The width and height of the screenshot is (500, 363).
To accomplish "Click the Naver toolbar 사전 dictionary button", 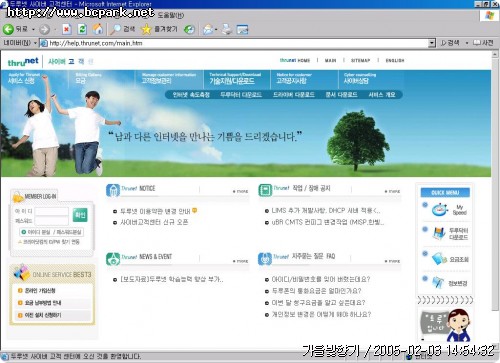I will tap(484, 43).
